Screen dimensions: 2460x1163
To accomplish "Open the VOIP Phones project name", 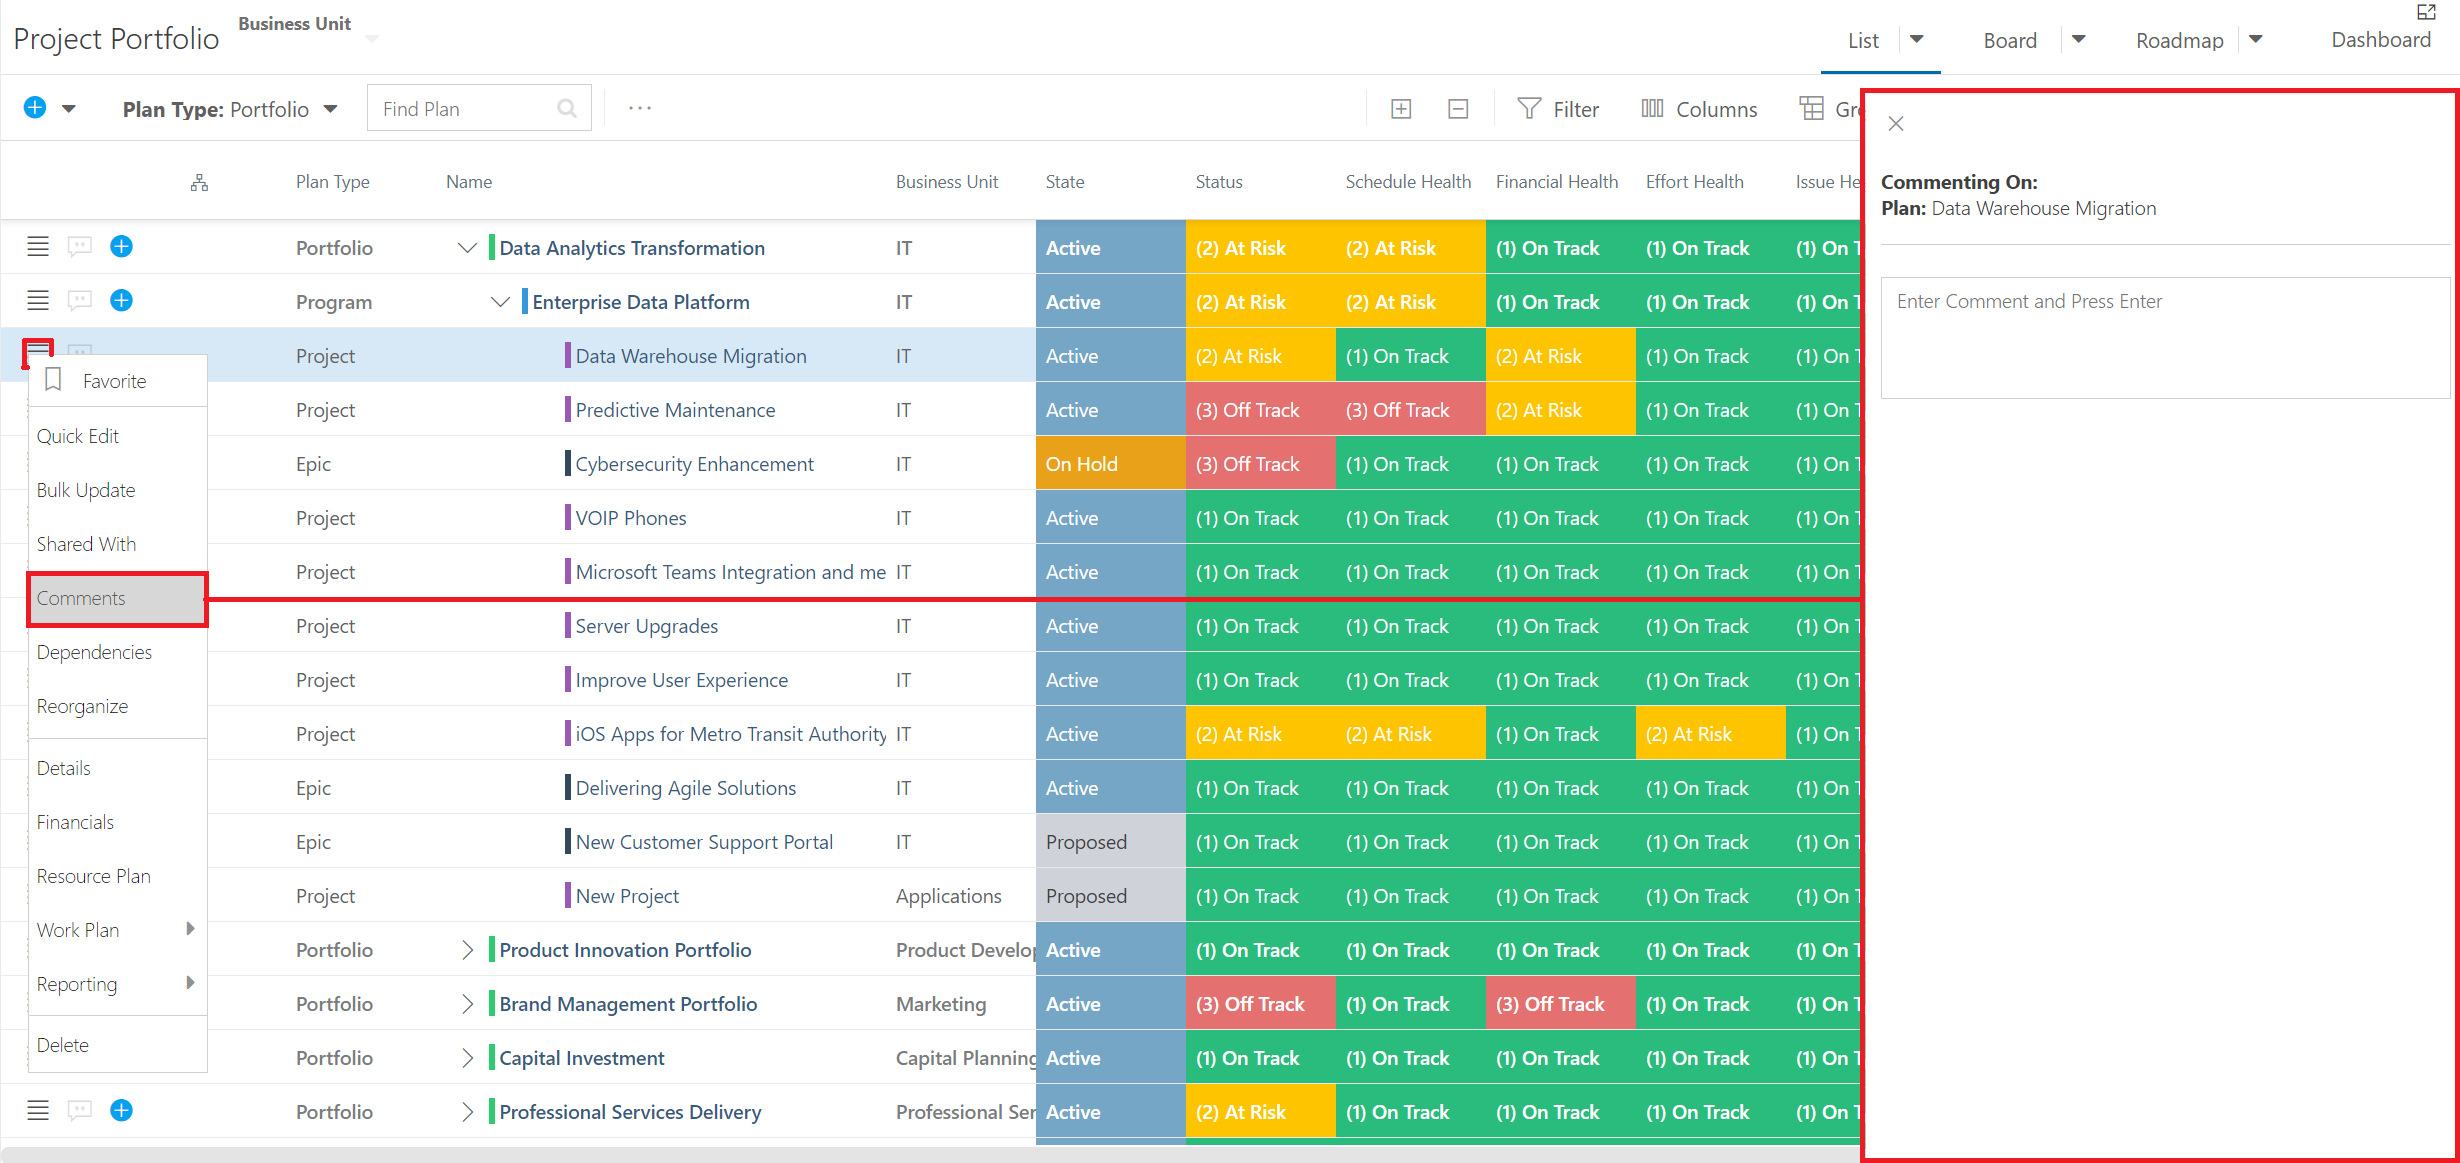I will [630, 518].
